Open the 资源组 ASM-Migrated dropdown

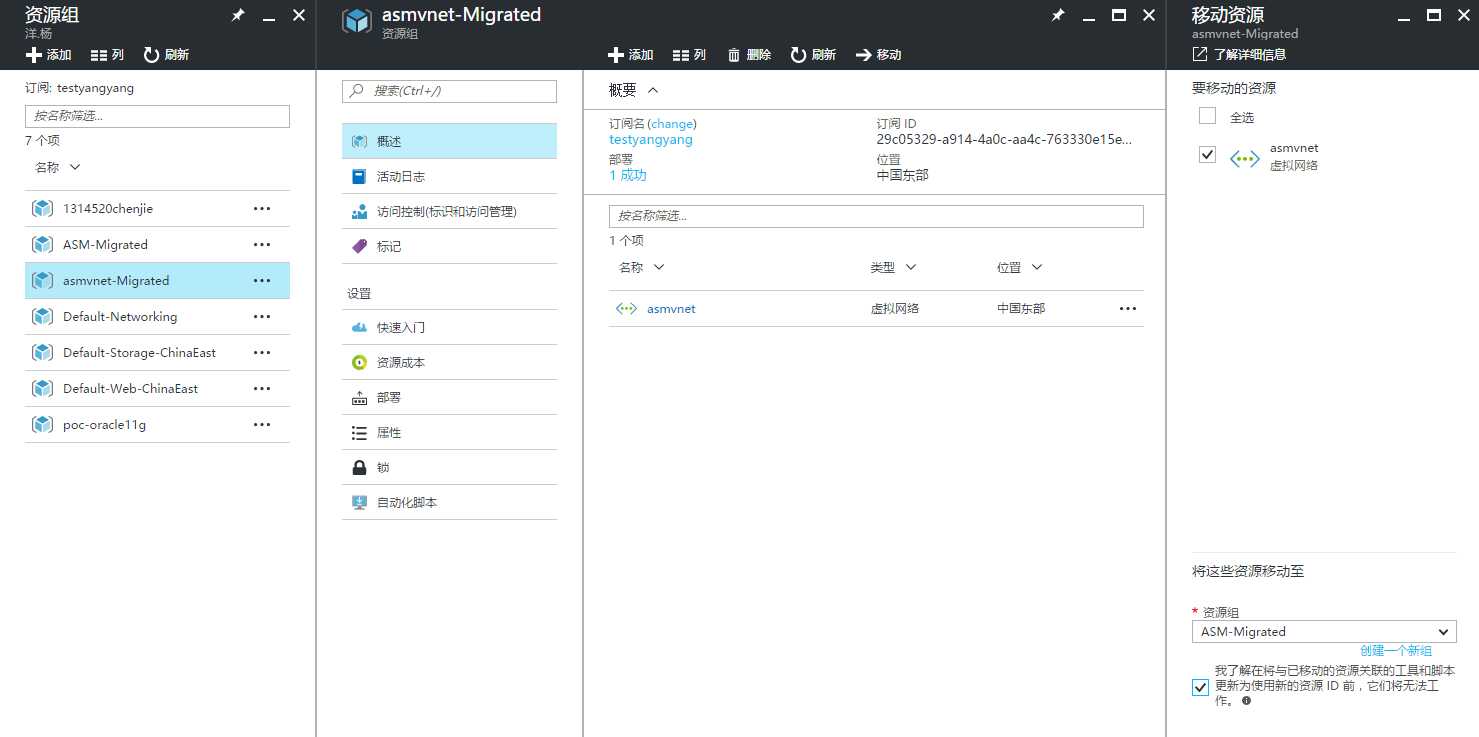pyautogui.click(x=1324, y=632)
